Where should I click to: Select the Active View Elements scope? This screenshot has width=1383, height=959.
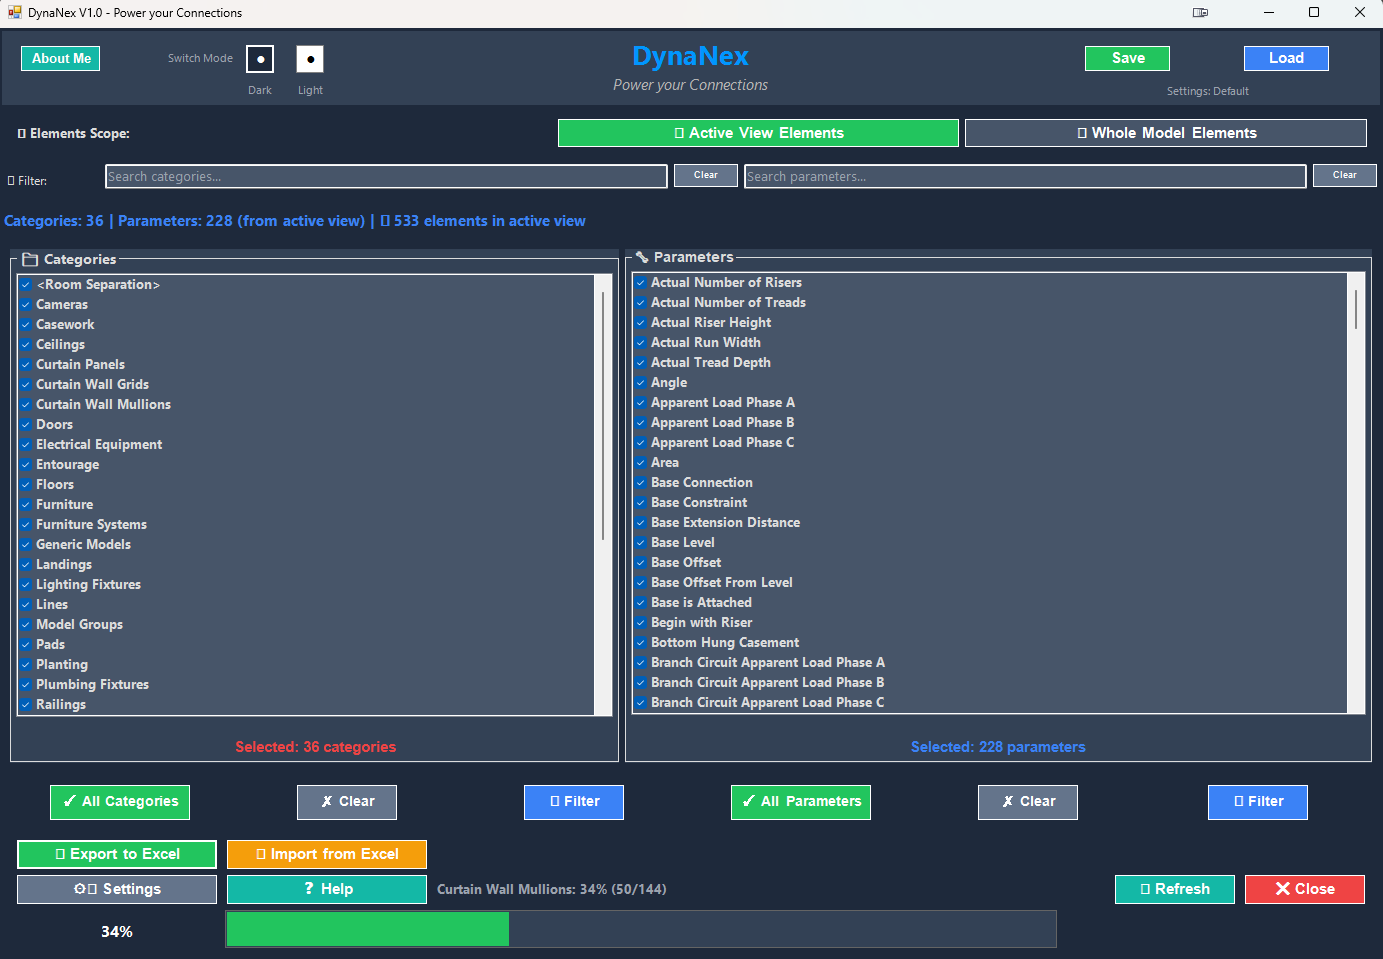(758, 132)
